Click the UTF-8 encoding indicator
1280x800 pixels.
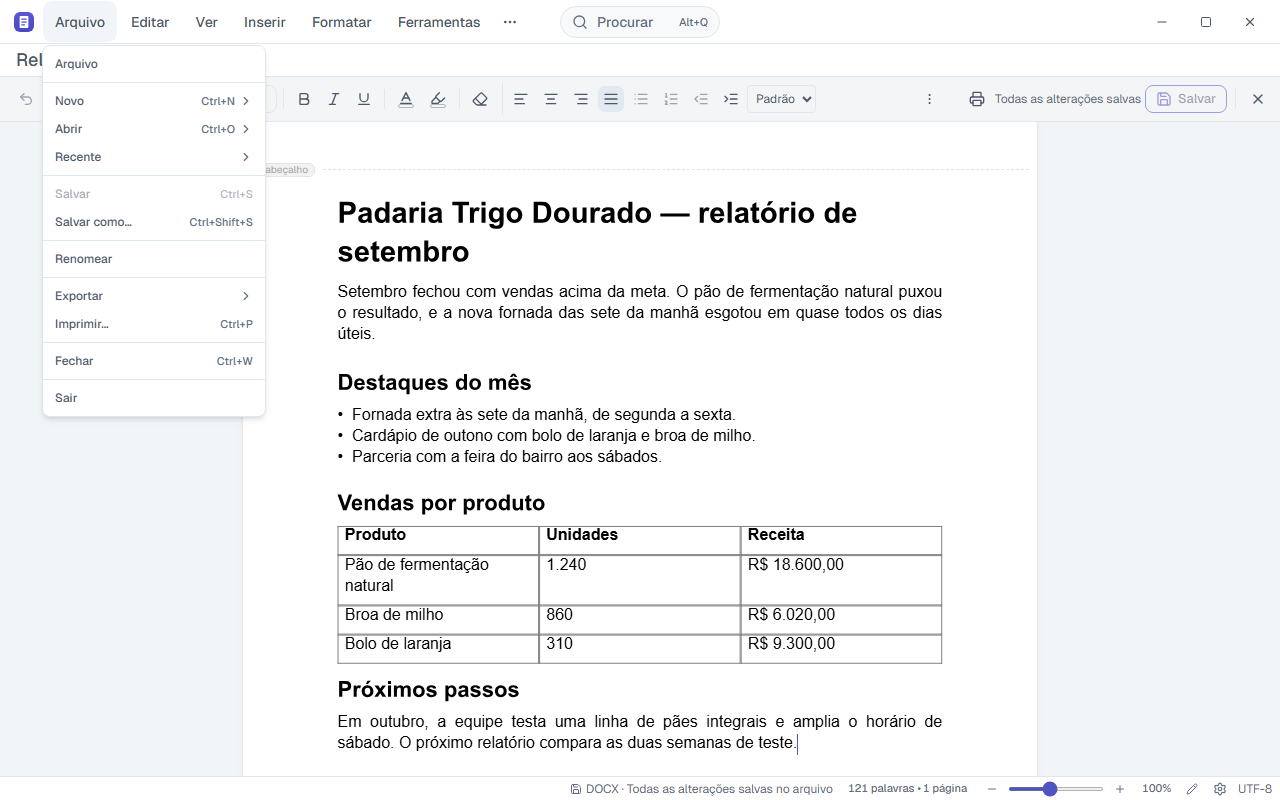tap(1255, 789)
